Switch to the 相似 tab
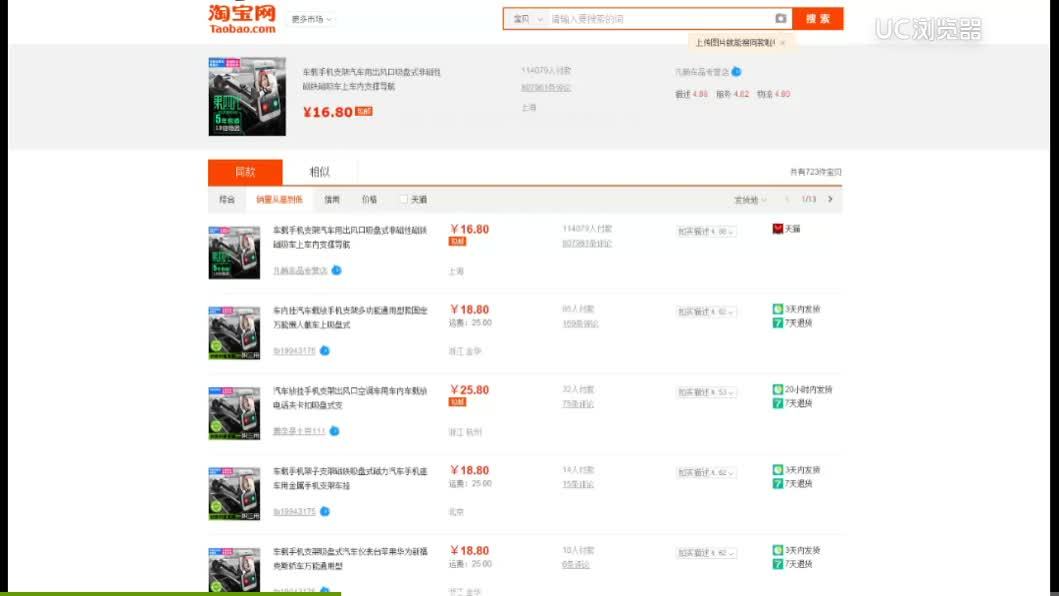This screenshot has width=1059, height=596. click(x=319, y=172)
